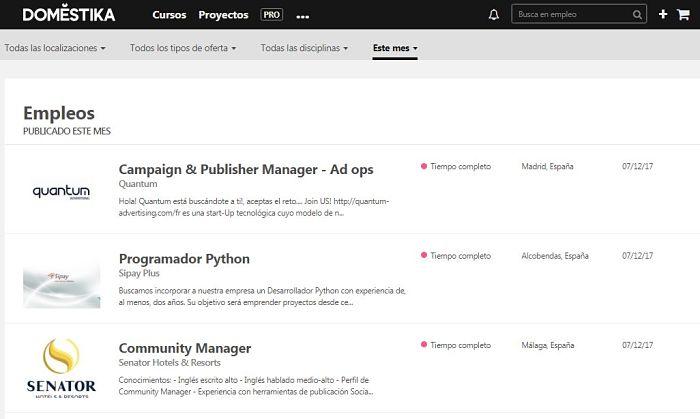Image resolution: width=700 pixels, height=419 pixels.
Task: Expand Todas las localizaciones filter
Action: coord(54,48)
